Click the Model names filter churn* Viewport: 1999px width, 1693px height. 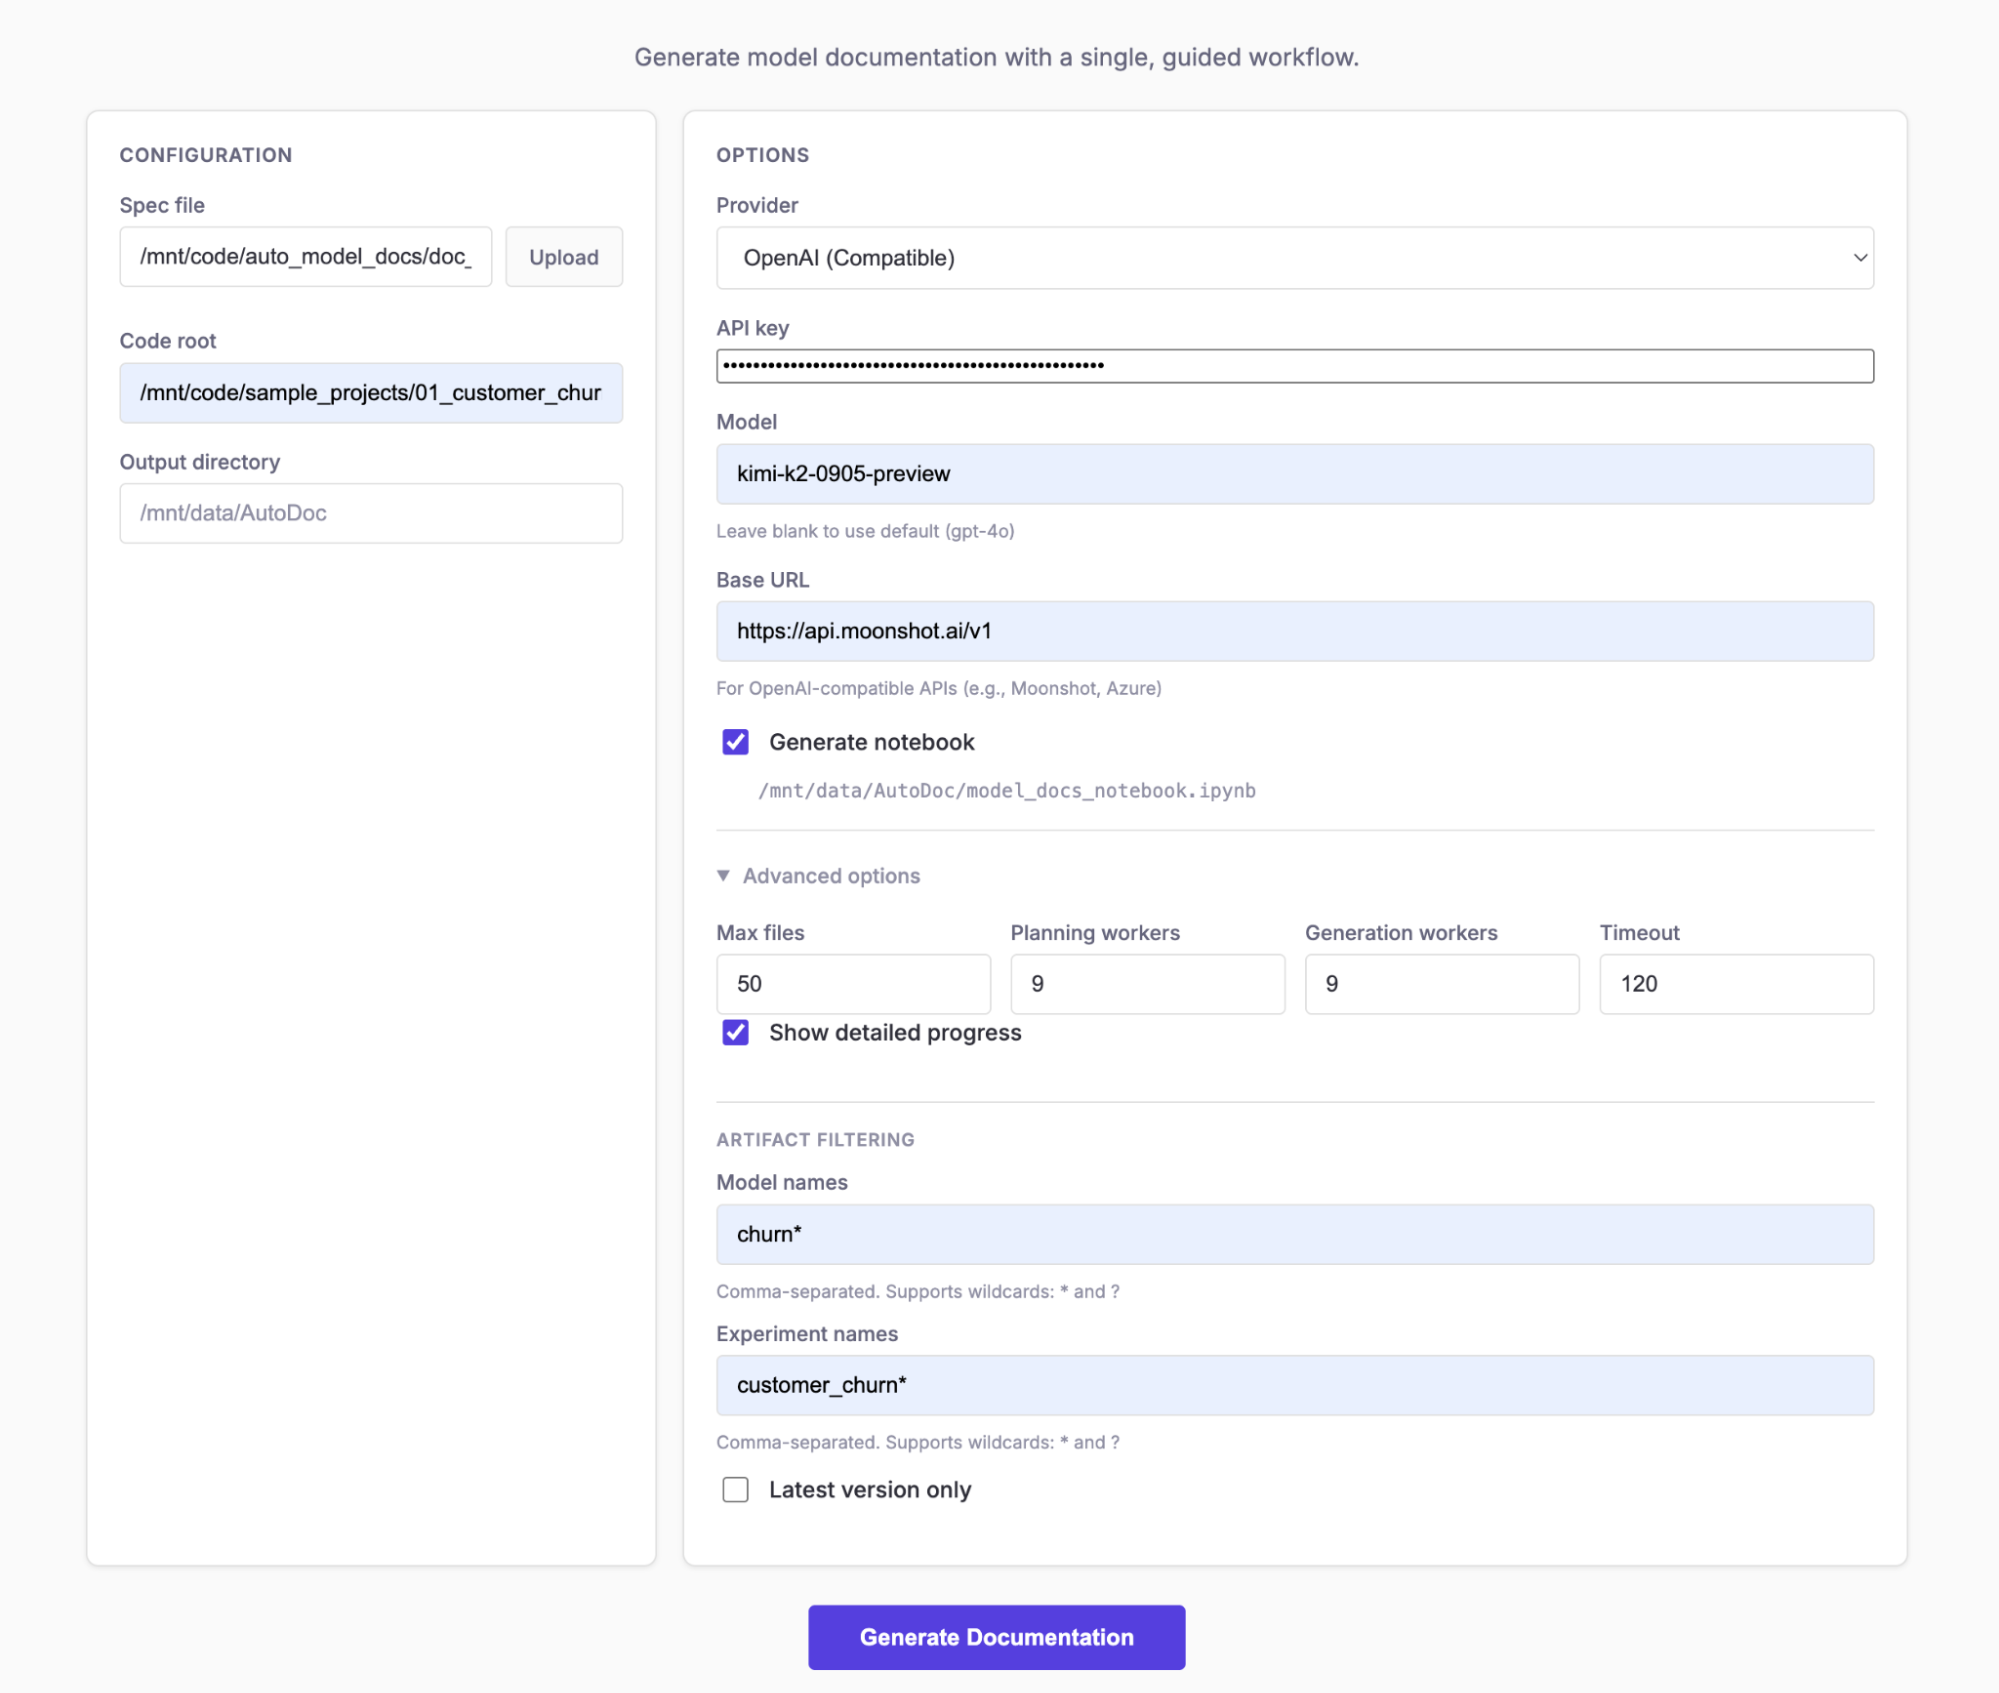click(1295, 1234)
